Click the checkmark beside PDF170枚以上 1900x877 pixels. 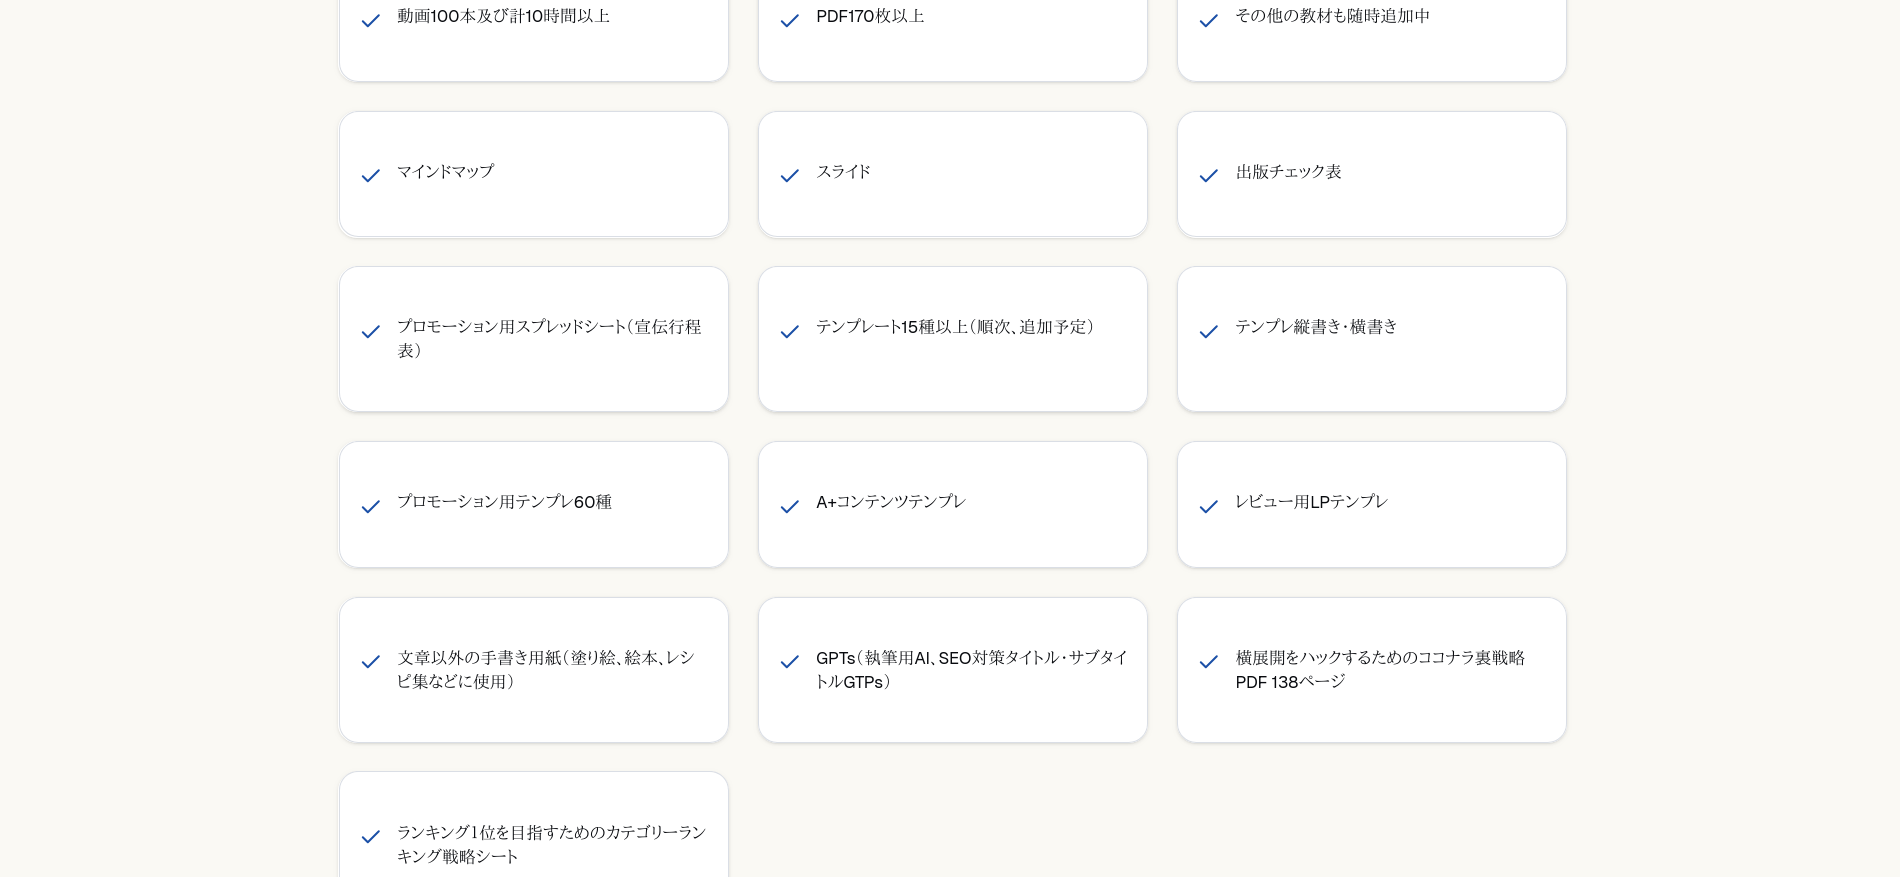789,21
